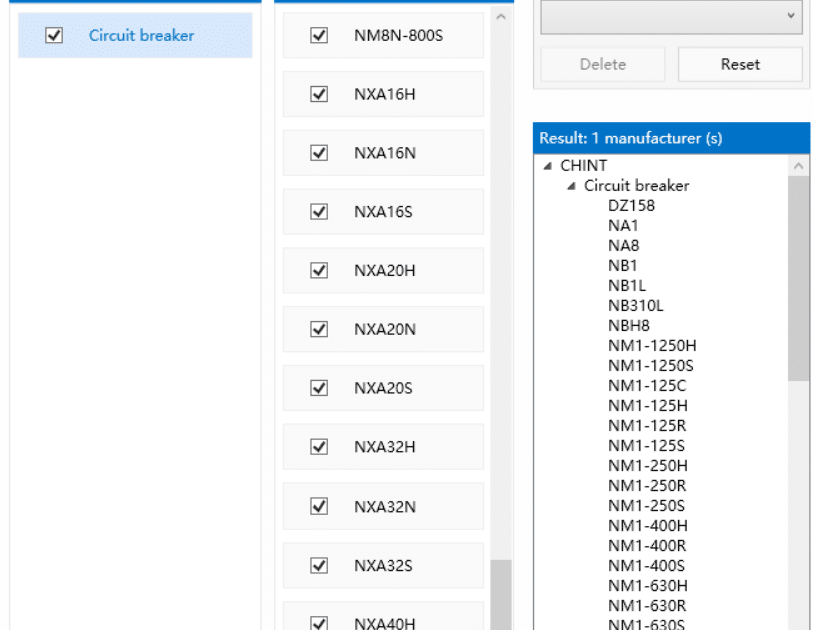Select Circuit breaker in the result tree
Viewport: 813px width, 630px height.
tap(636, 186)
